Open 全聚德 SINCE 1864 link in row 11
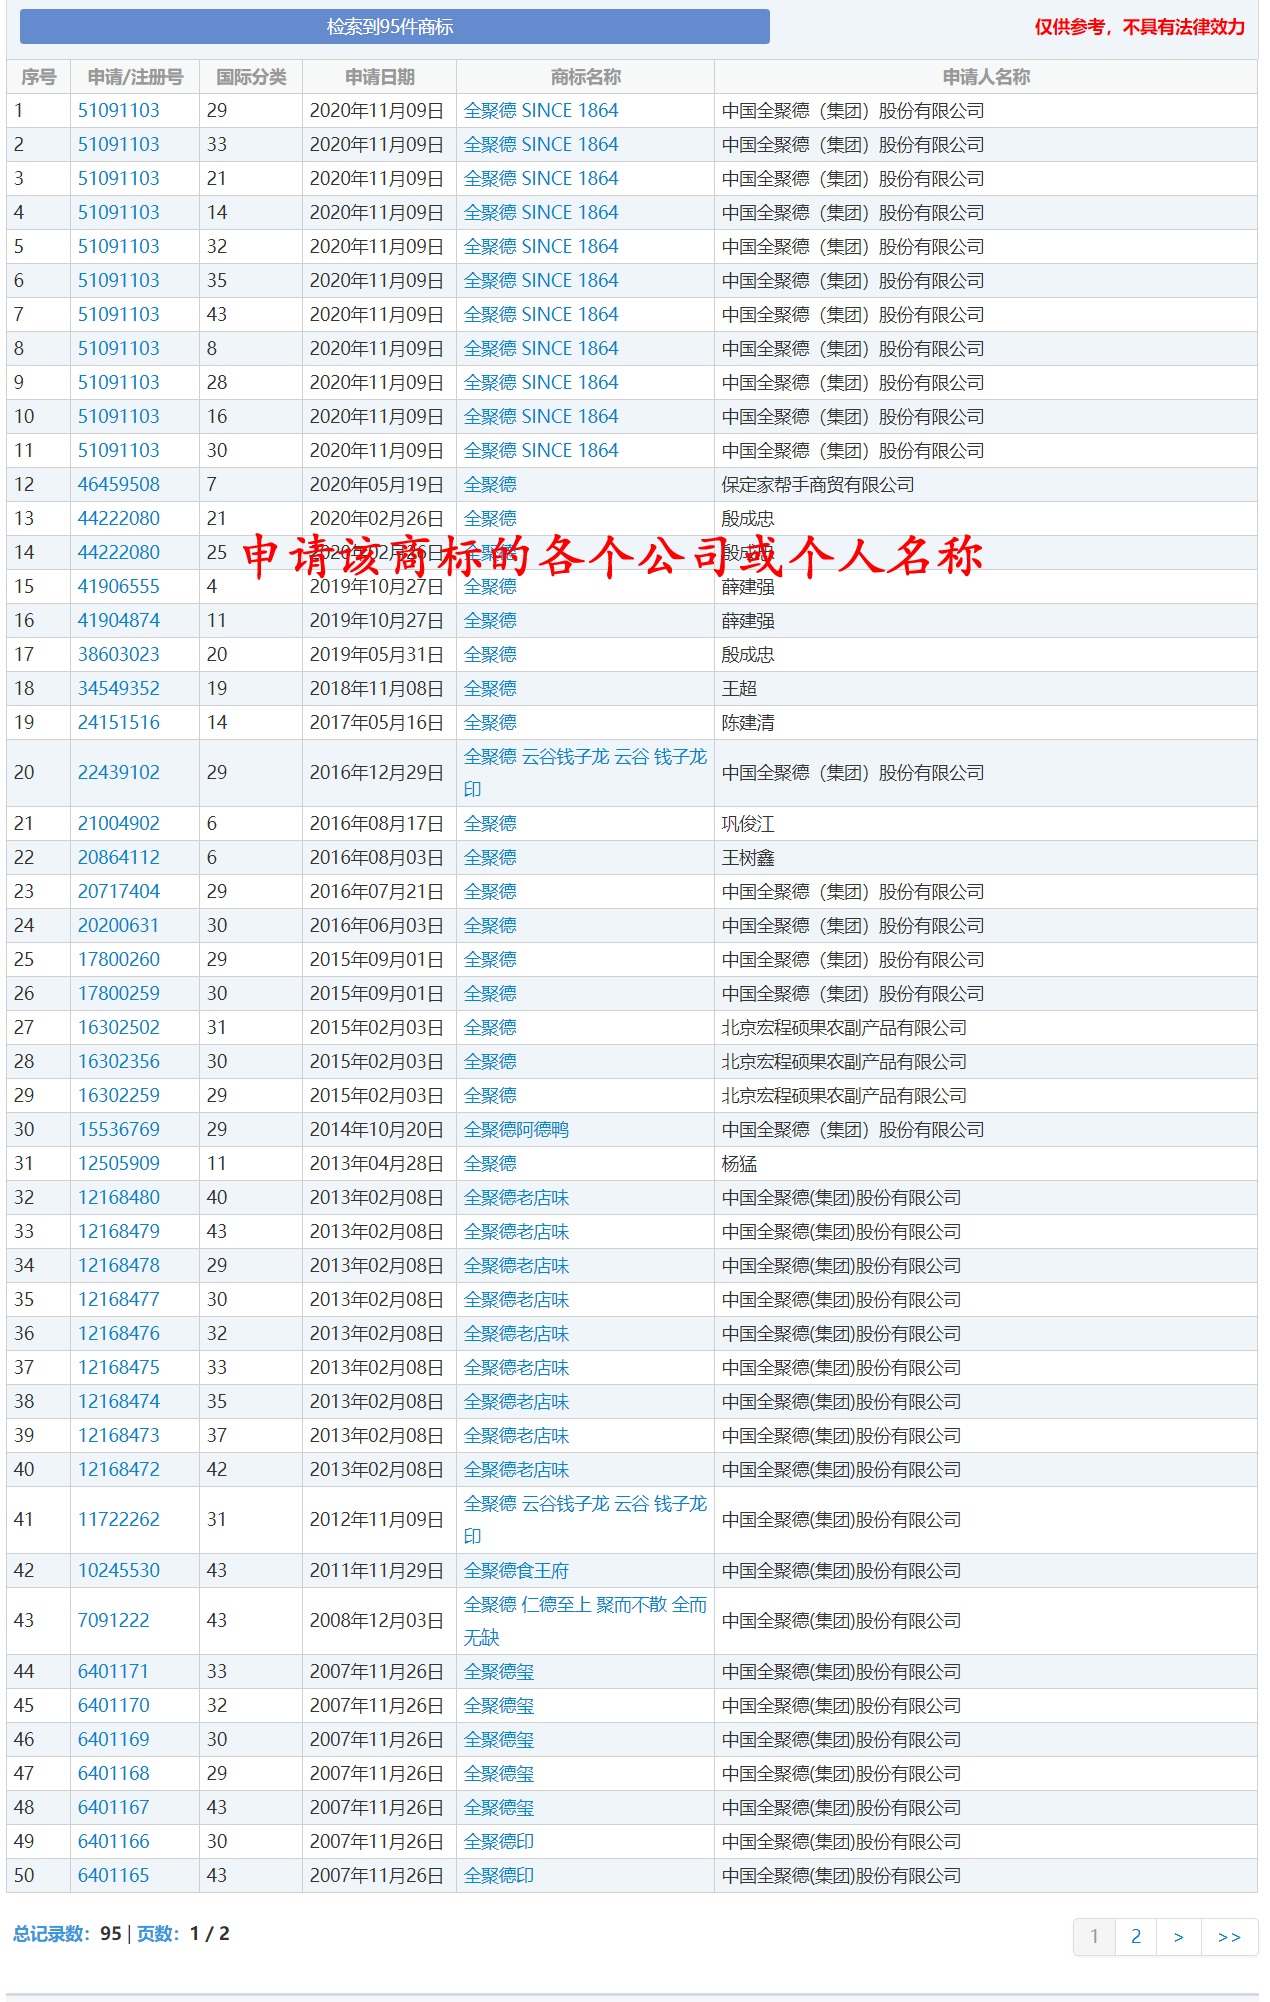Image resolution: width=1270 pixels, height=2002 pixels. (541, 451)
